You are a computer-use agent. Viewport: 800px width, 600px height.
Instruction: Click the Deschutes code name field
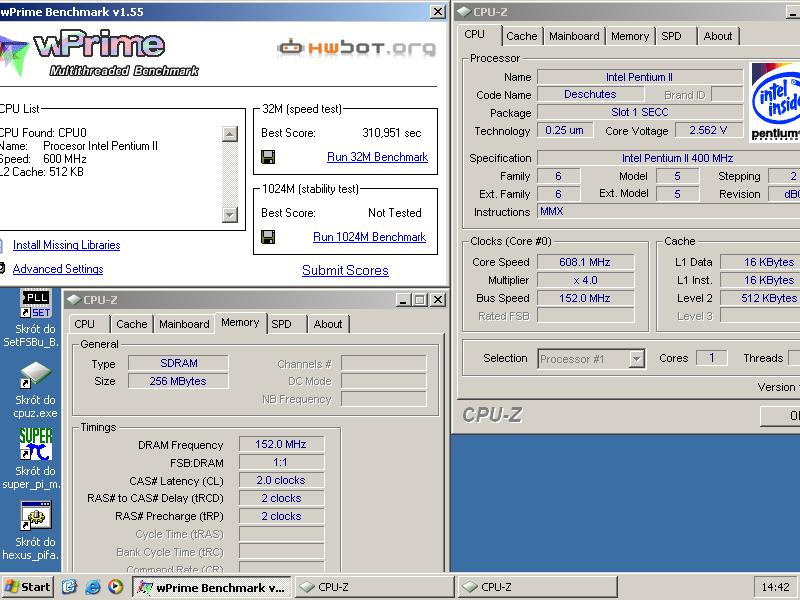pyautogui.click(x=590, y=94)
